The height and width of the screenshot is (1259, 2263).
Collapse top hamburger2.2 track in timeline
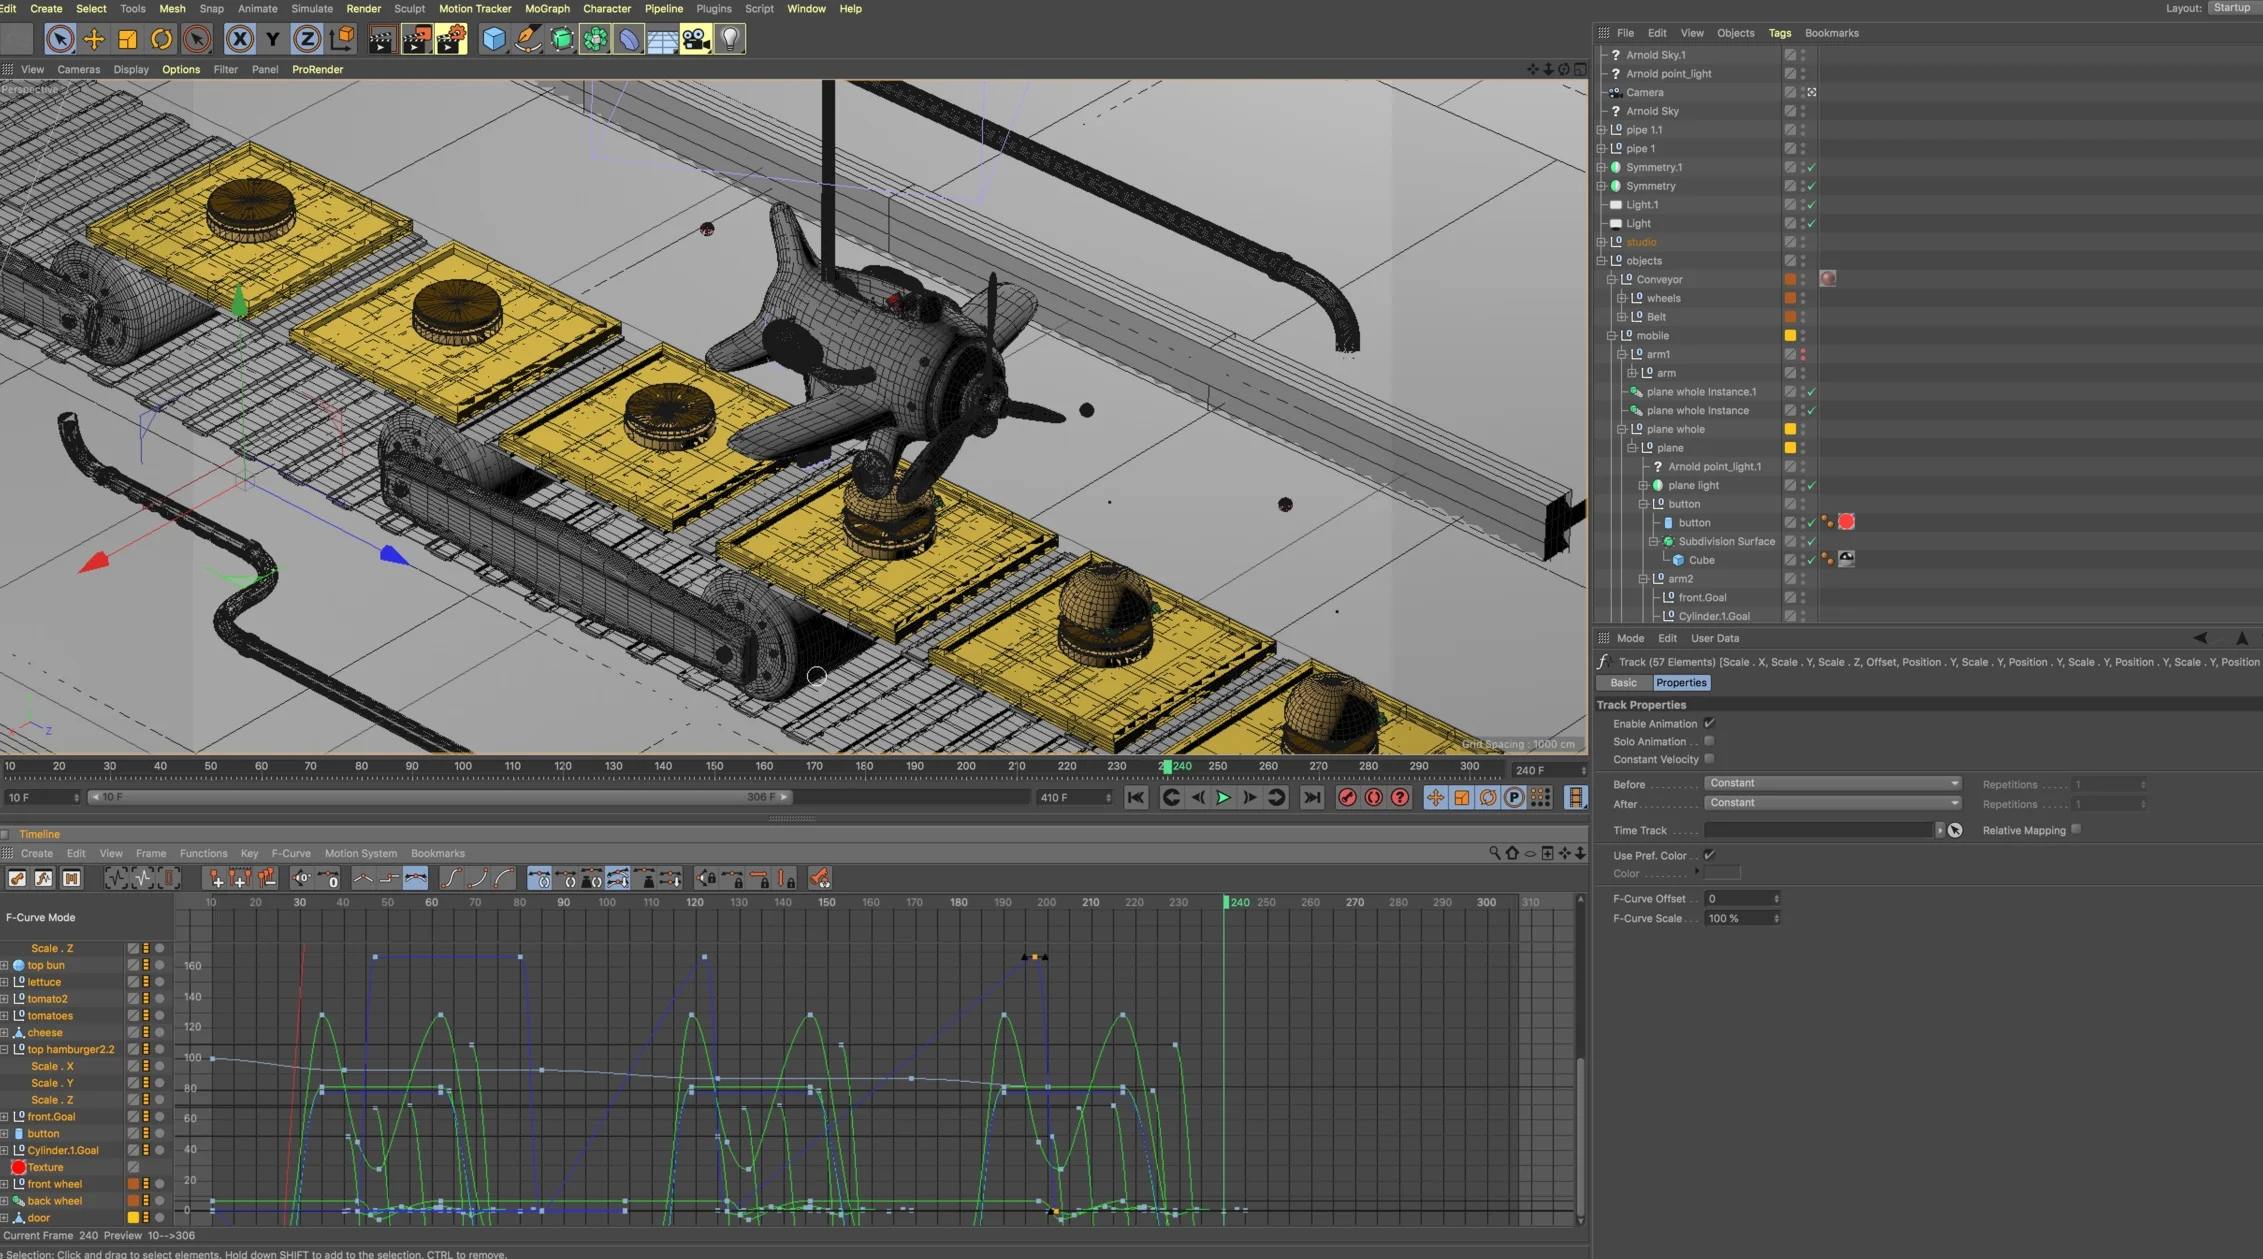(x=5, y=1050)
